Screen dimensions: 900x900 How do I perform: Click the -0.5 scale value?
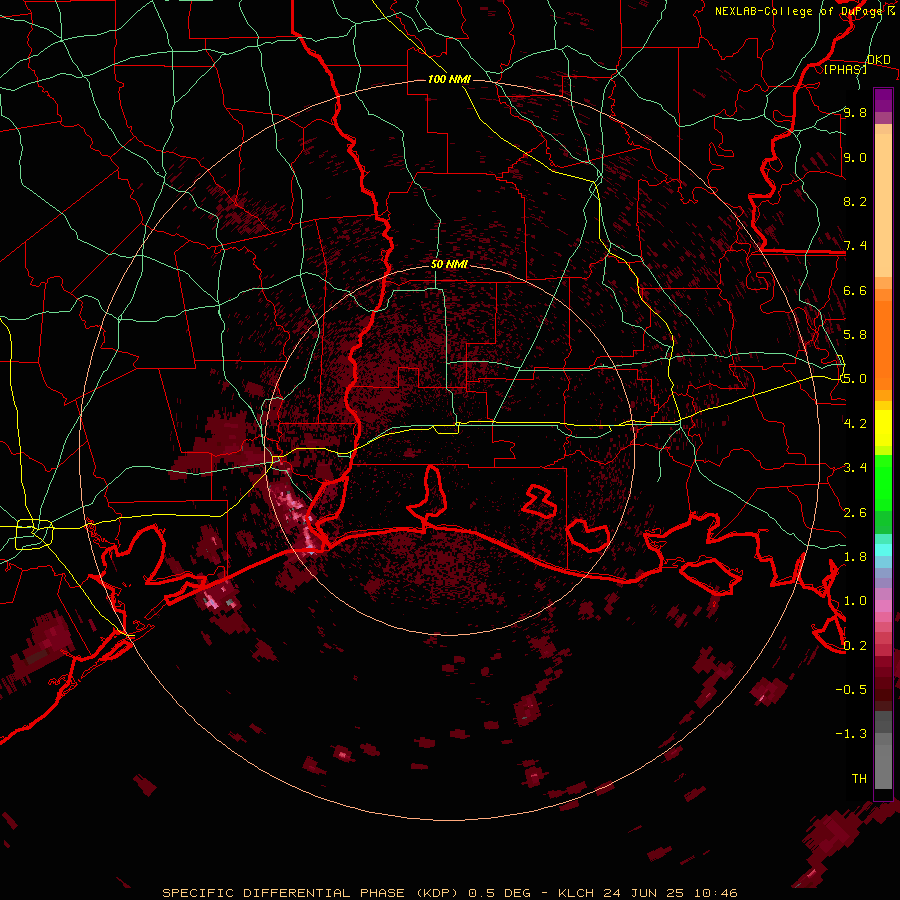click(x=851, y=689)
